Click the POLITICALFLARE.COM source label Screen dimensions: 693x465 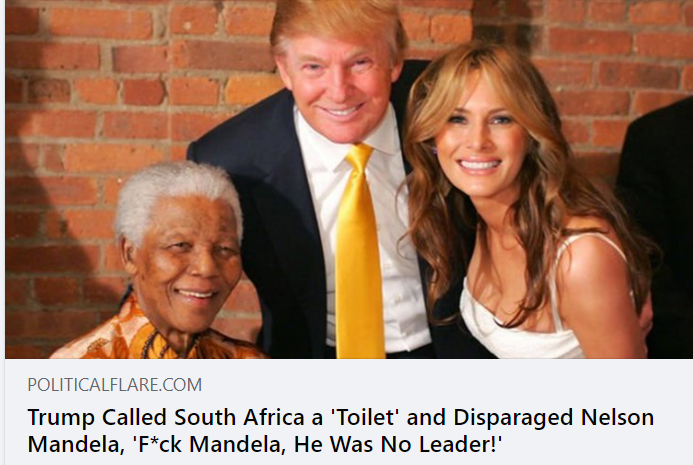tap(114, 385)
